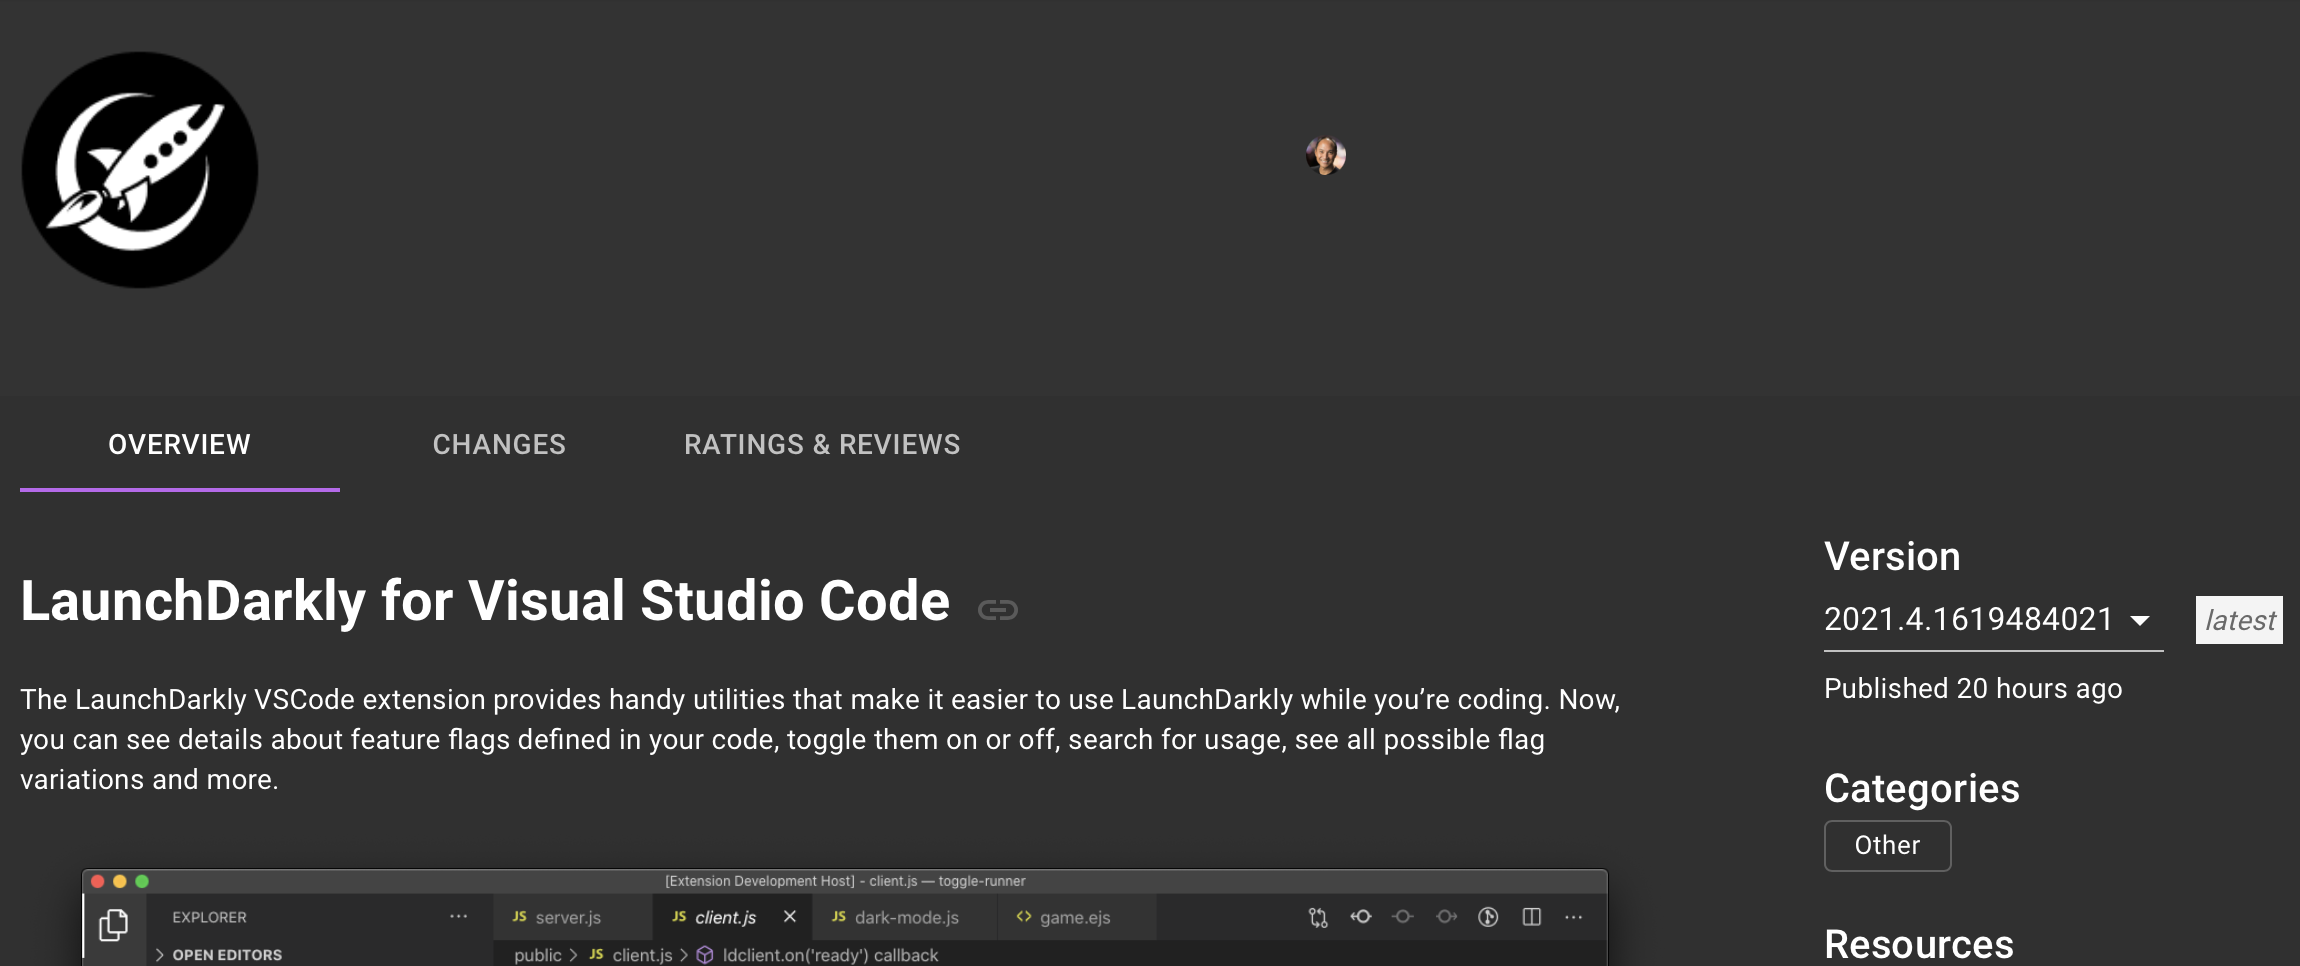Select the server.js editor tab
This screenshot has width=2300, height=966.
point(572,917)
